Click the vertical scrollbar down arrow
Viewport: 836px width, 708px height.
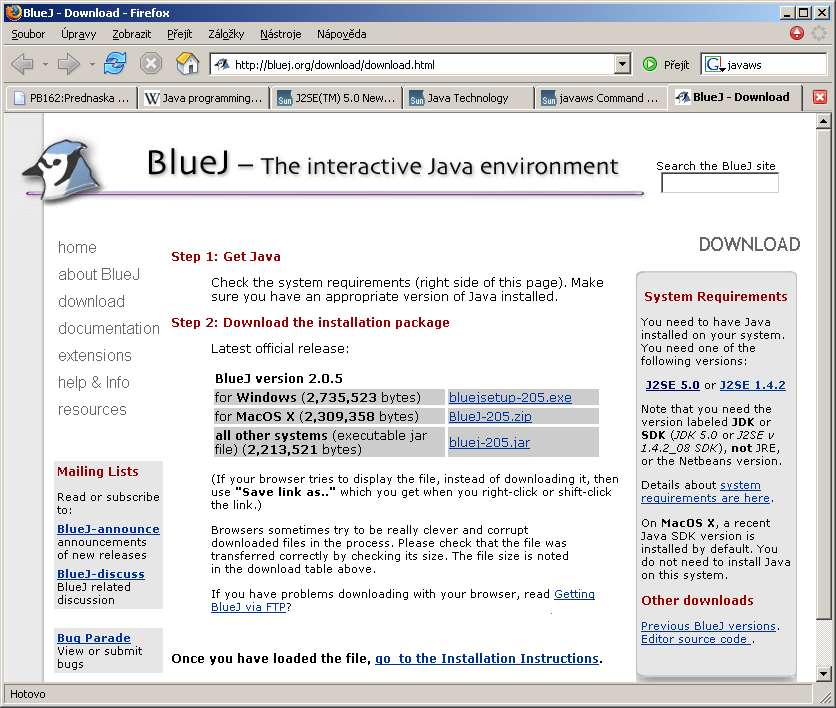(824, 674)
